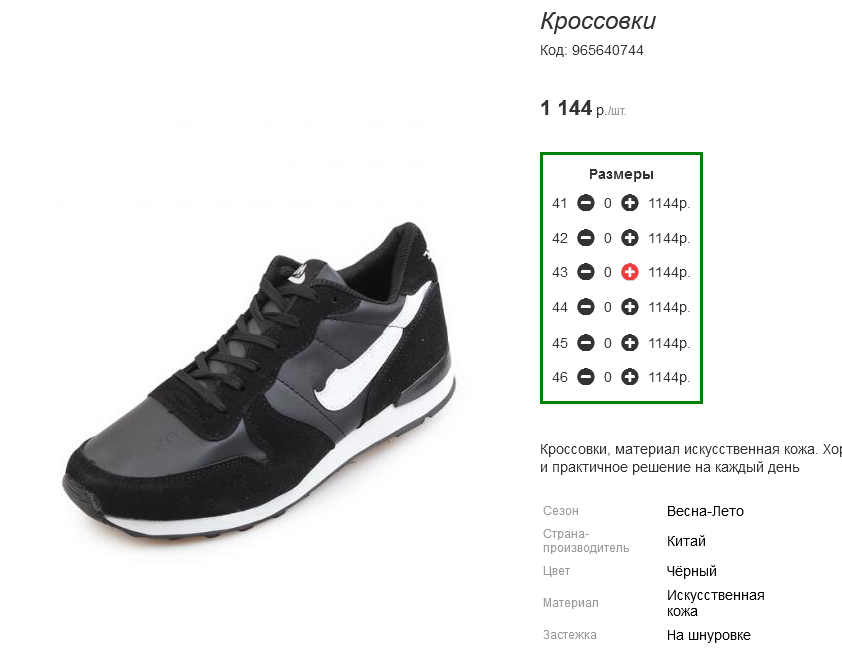Decrease quantity for size 45
This screenshot has height=657, width=842.
585,343
